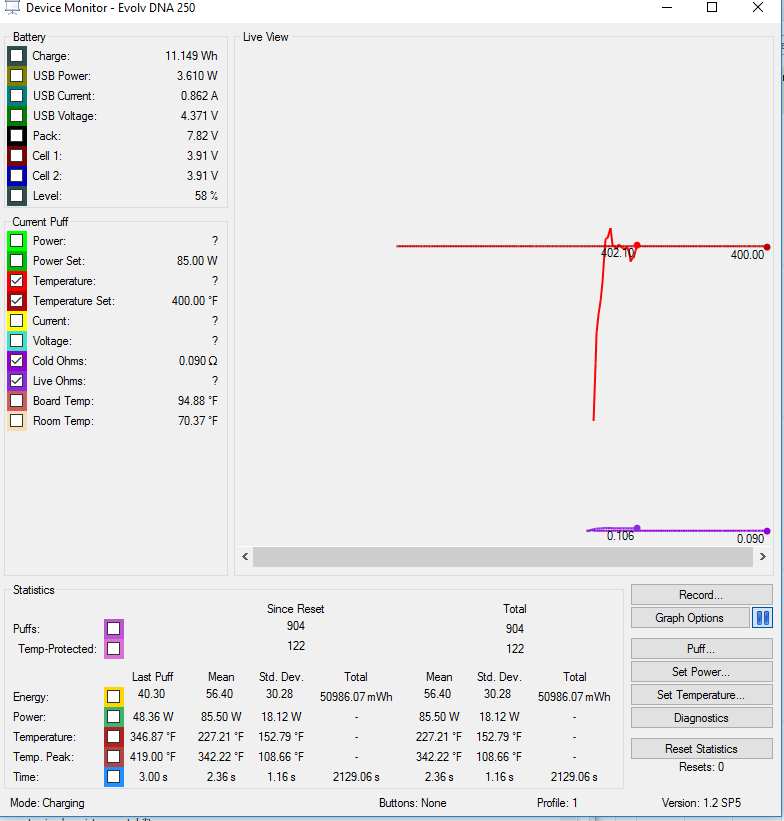Toggle off the Cold Ohms checkbox
Image resolution: width=784 pixels, height=821 pixels.
(17, 361)
